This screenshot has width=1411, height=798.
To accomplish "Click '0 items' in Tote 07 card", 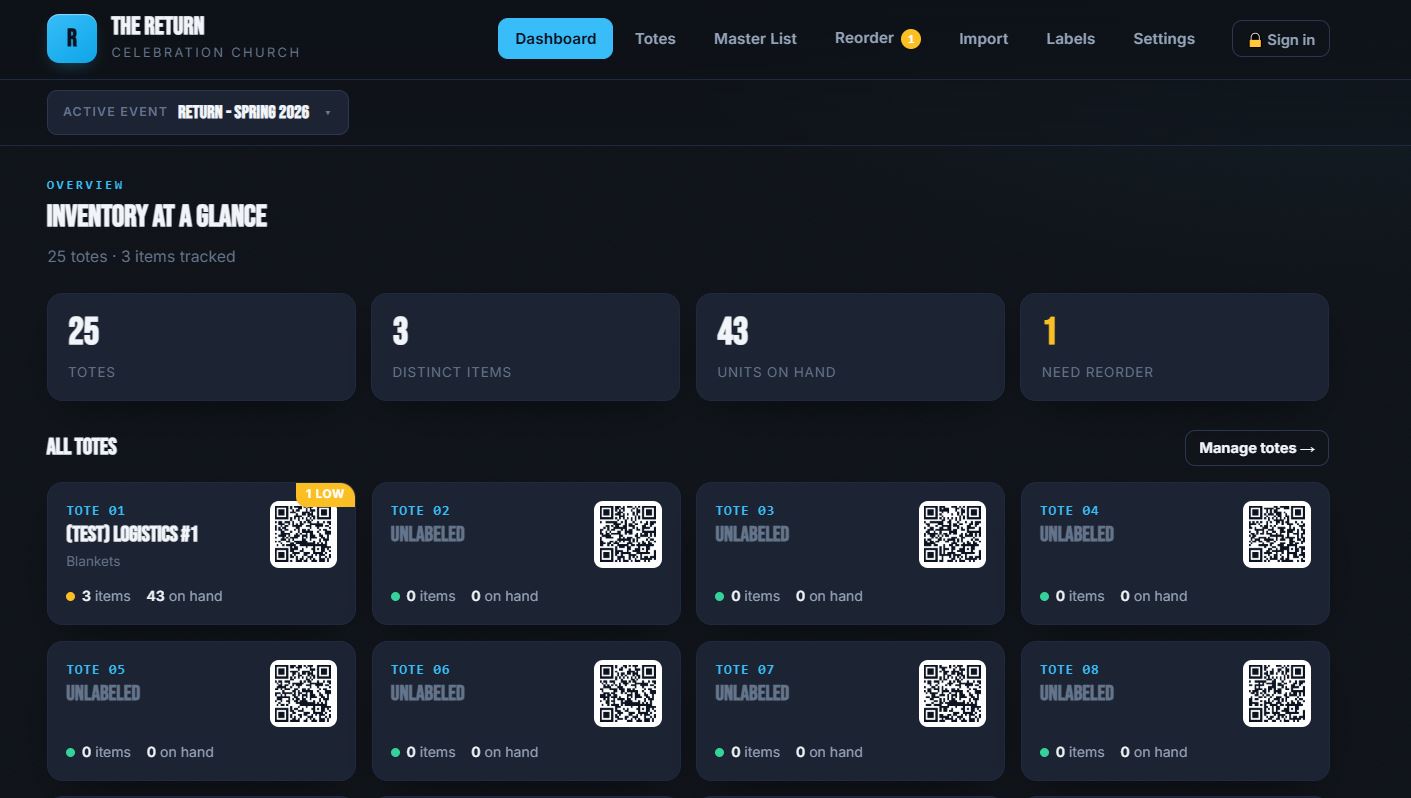I will click(755, 752).
